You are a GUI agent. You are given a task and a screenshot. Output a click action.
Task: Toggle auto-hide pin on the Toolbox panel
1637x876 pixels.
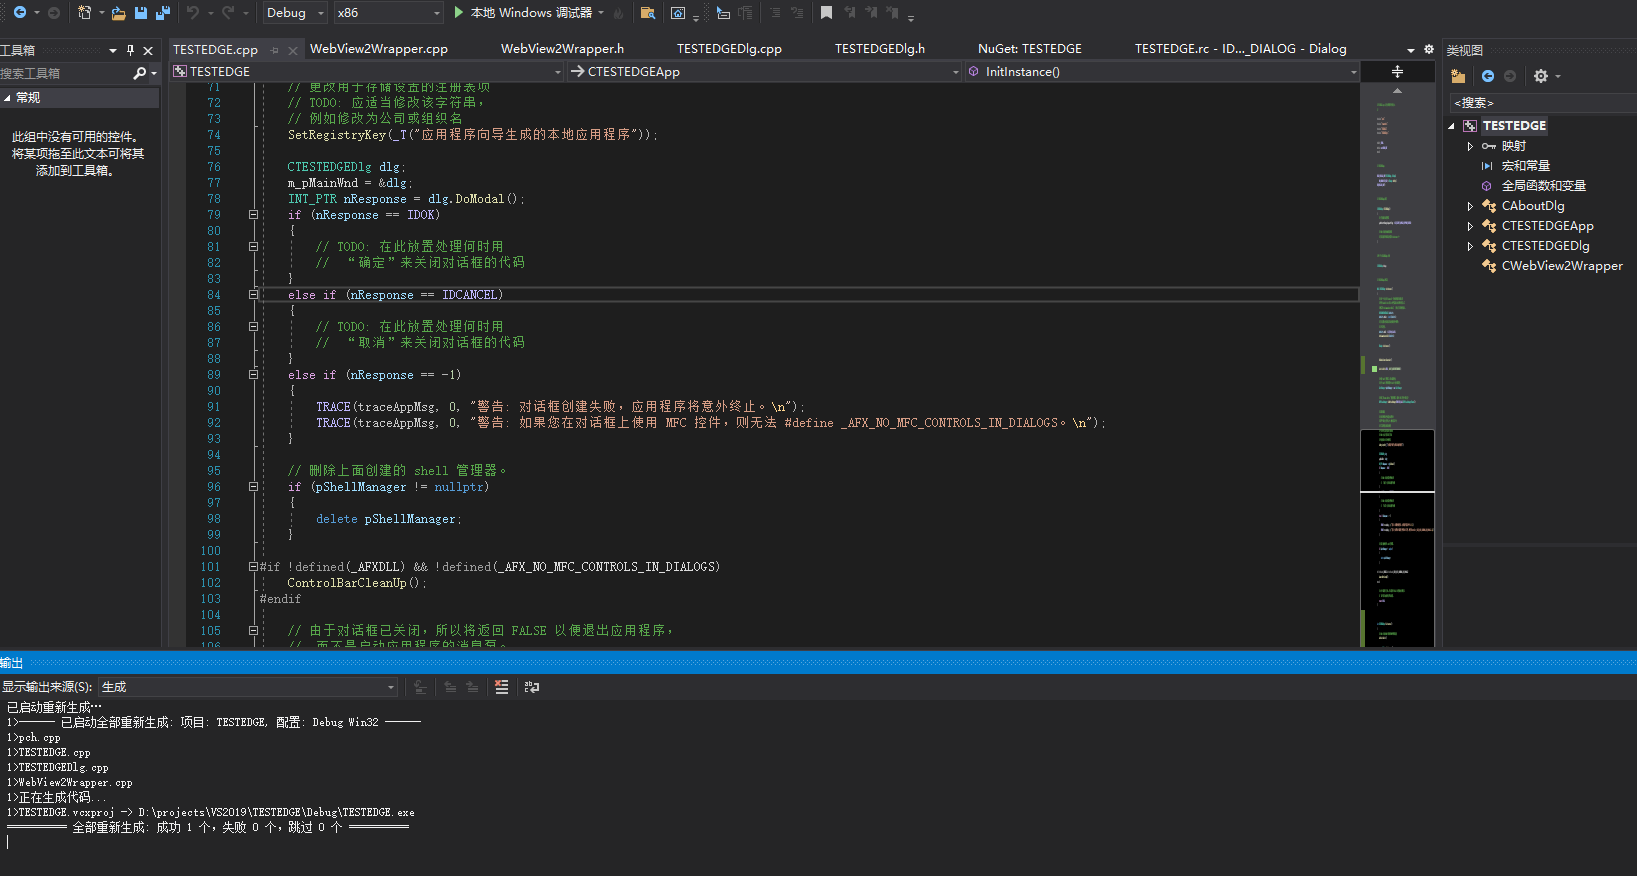tap(130, 50)
